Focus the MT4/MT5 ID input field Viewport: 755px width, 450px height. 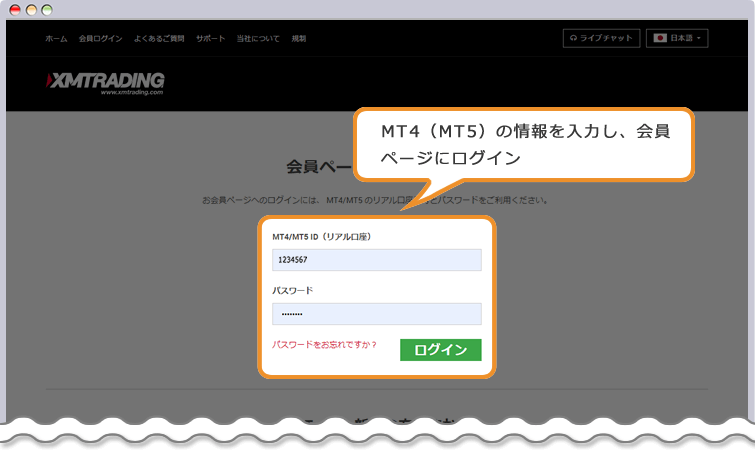coord(377,260)
